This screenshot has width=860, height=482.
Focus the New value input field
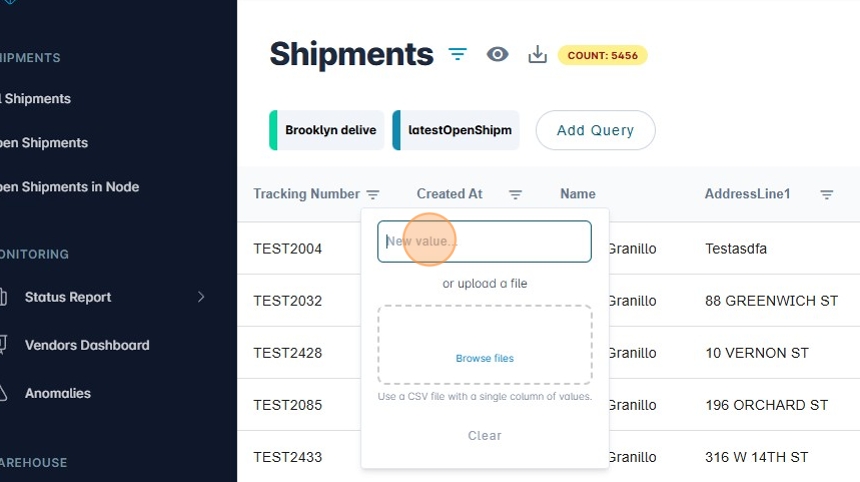coord(484,242)
